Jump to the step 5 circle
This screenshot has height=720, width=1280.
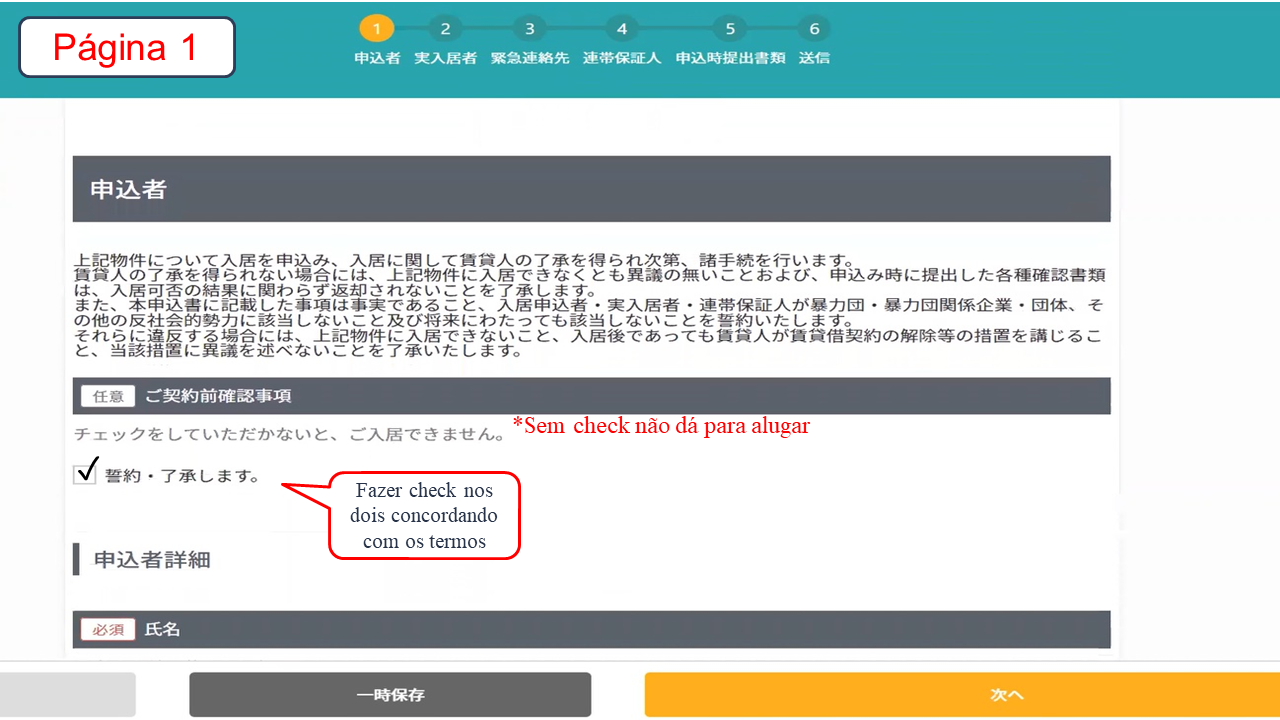coord(730,29)
